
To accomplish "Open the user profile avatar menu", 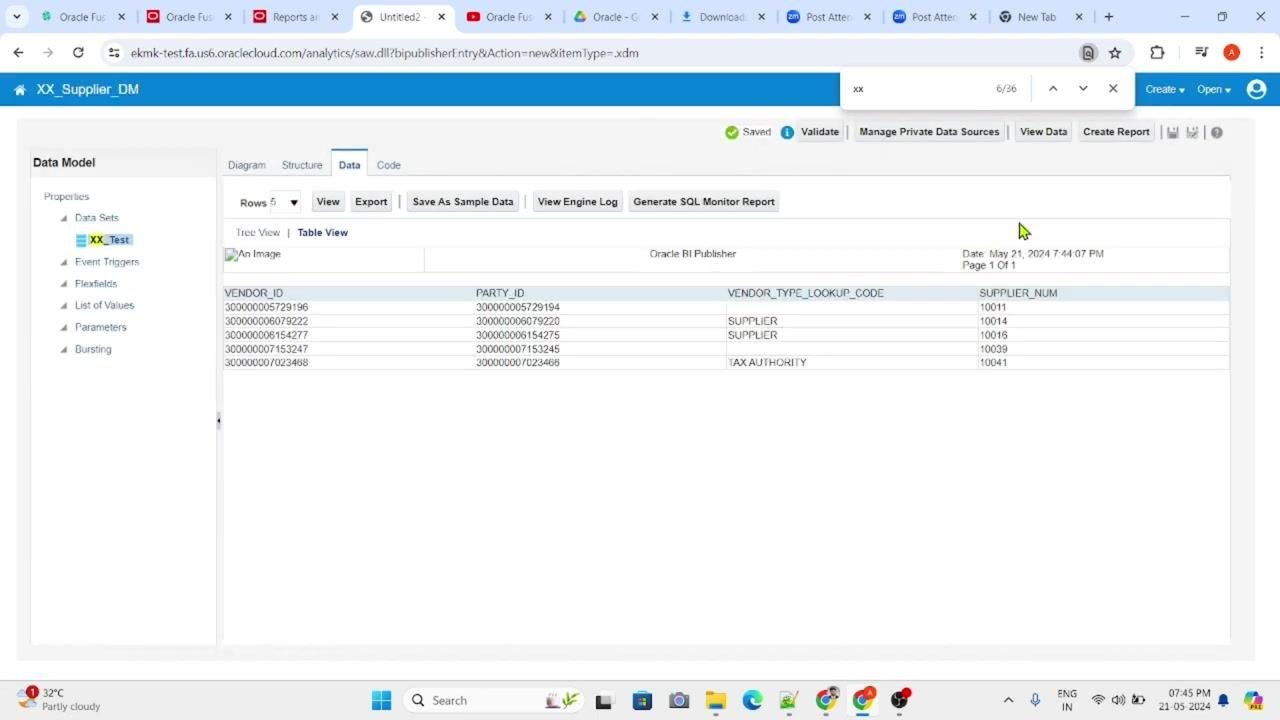I will 1257,89.
